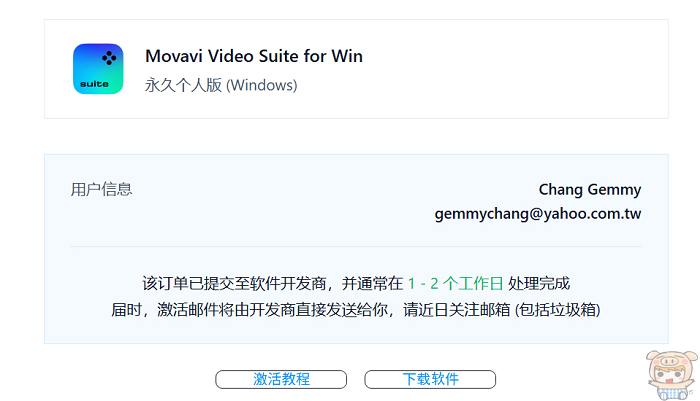Click the 'suite' label on app icon
700x401 pixels.
[x=94, y=84]
